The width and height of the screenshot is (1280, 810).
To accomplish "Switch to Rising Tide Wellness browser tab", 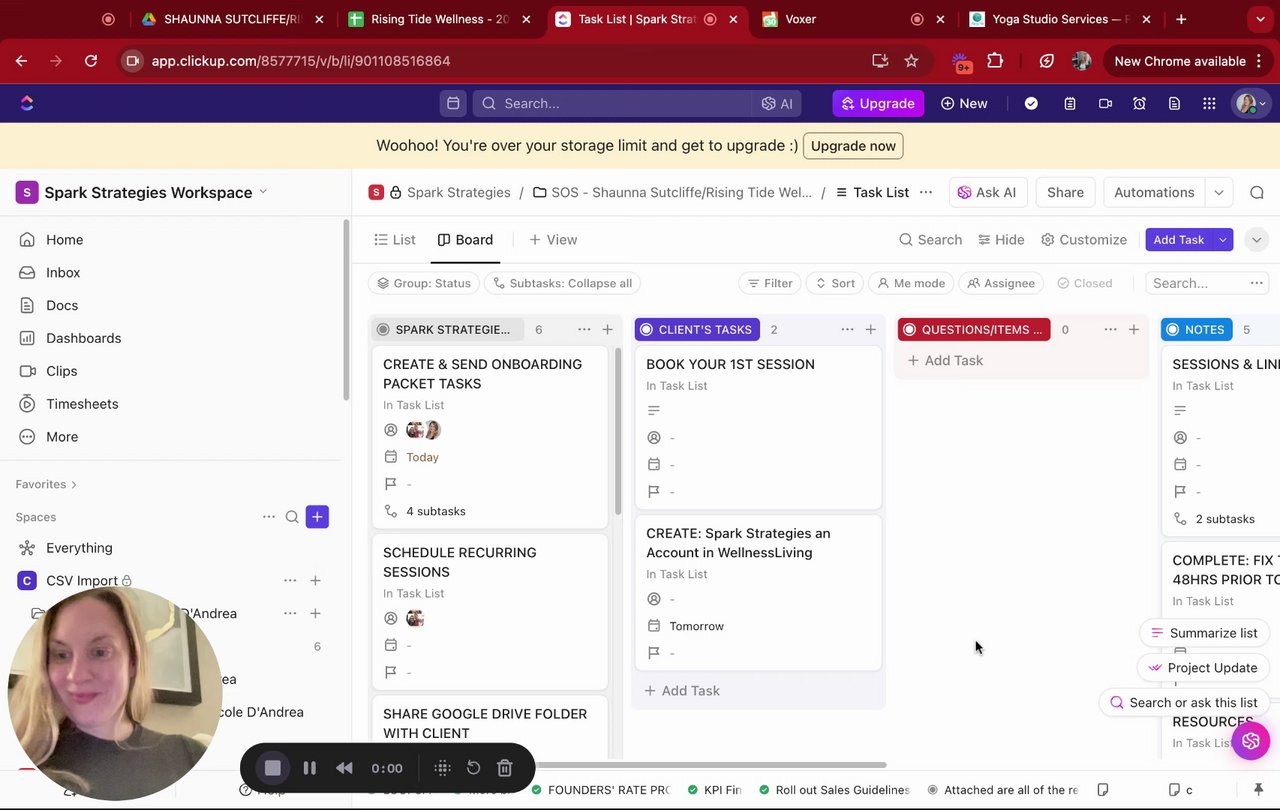I will [440, 19].
